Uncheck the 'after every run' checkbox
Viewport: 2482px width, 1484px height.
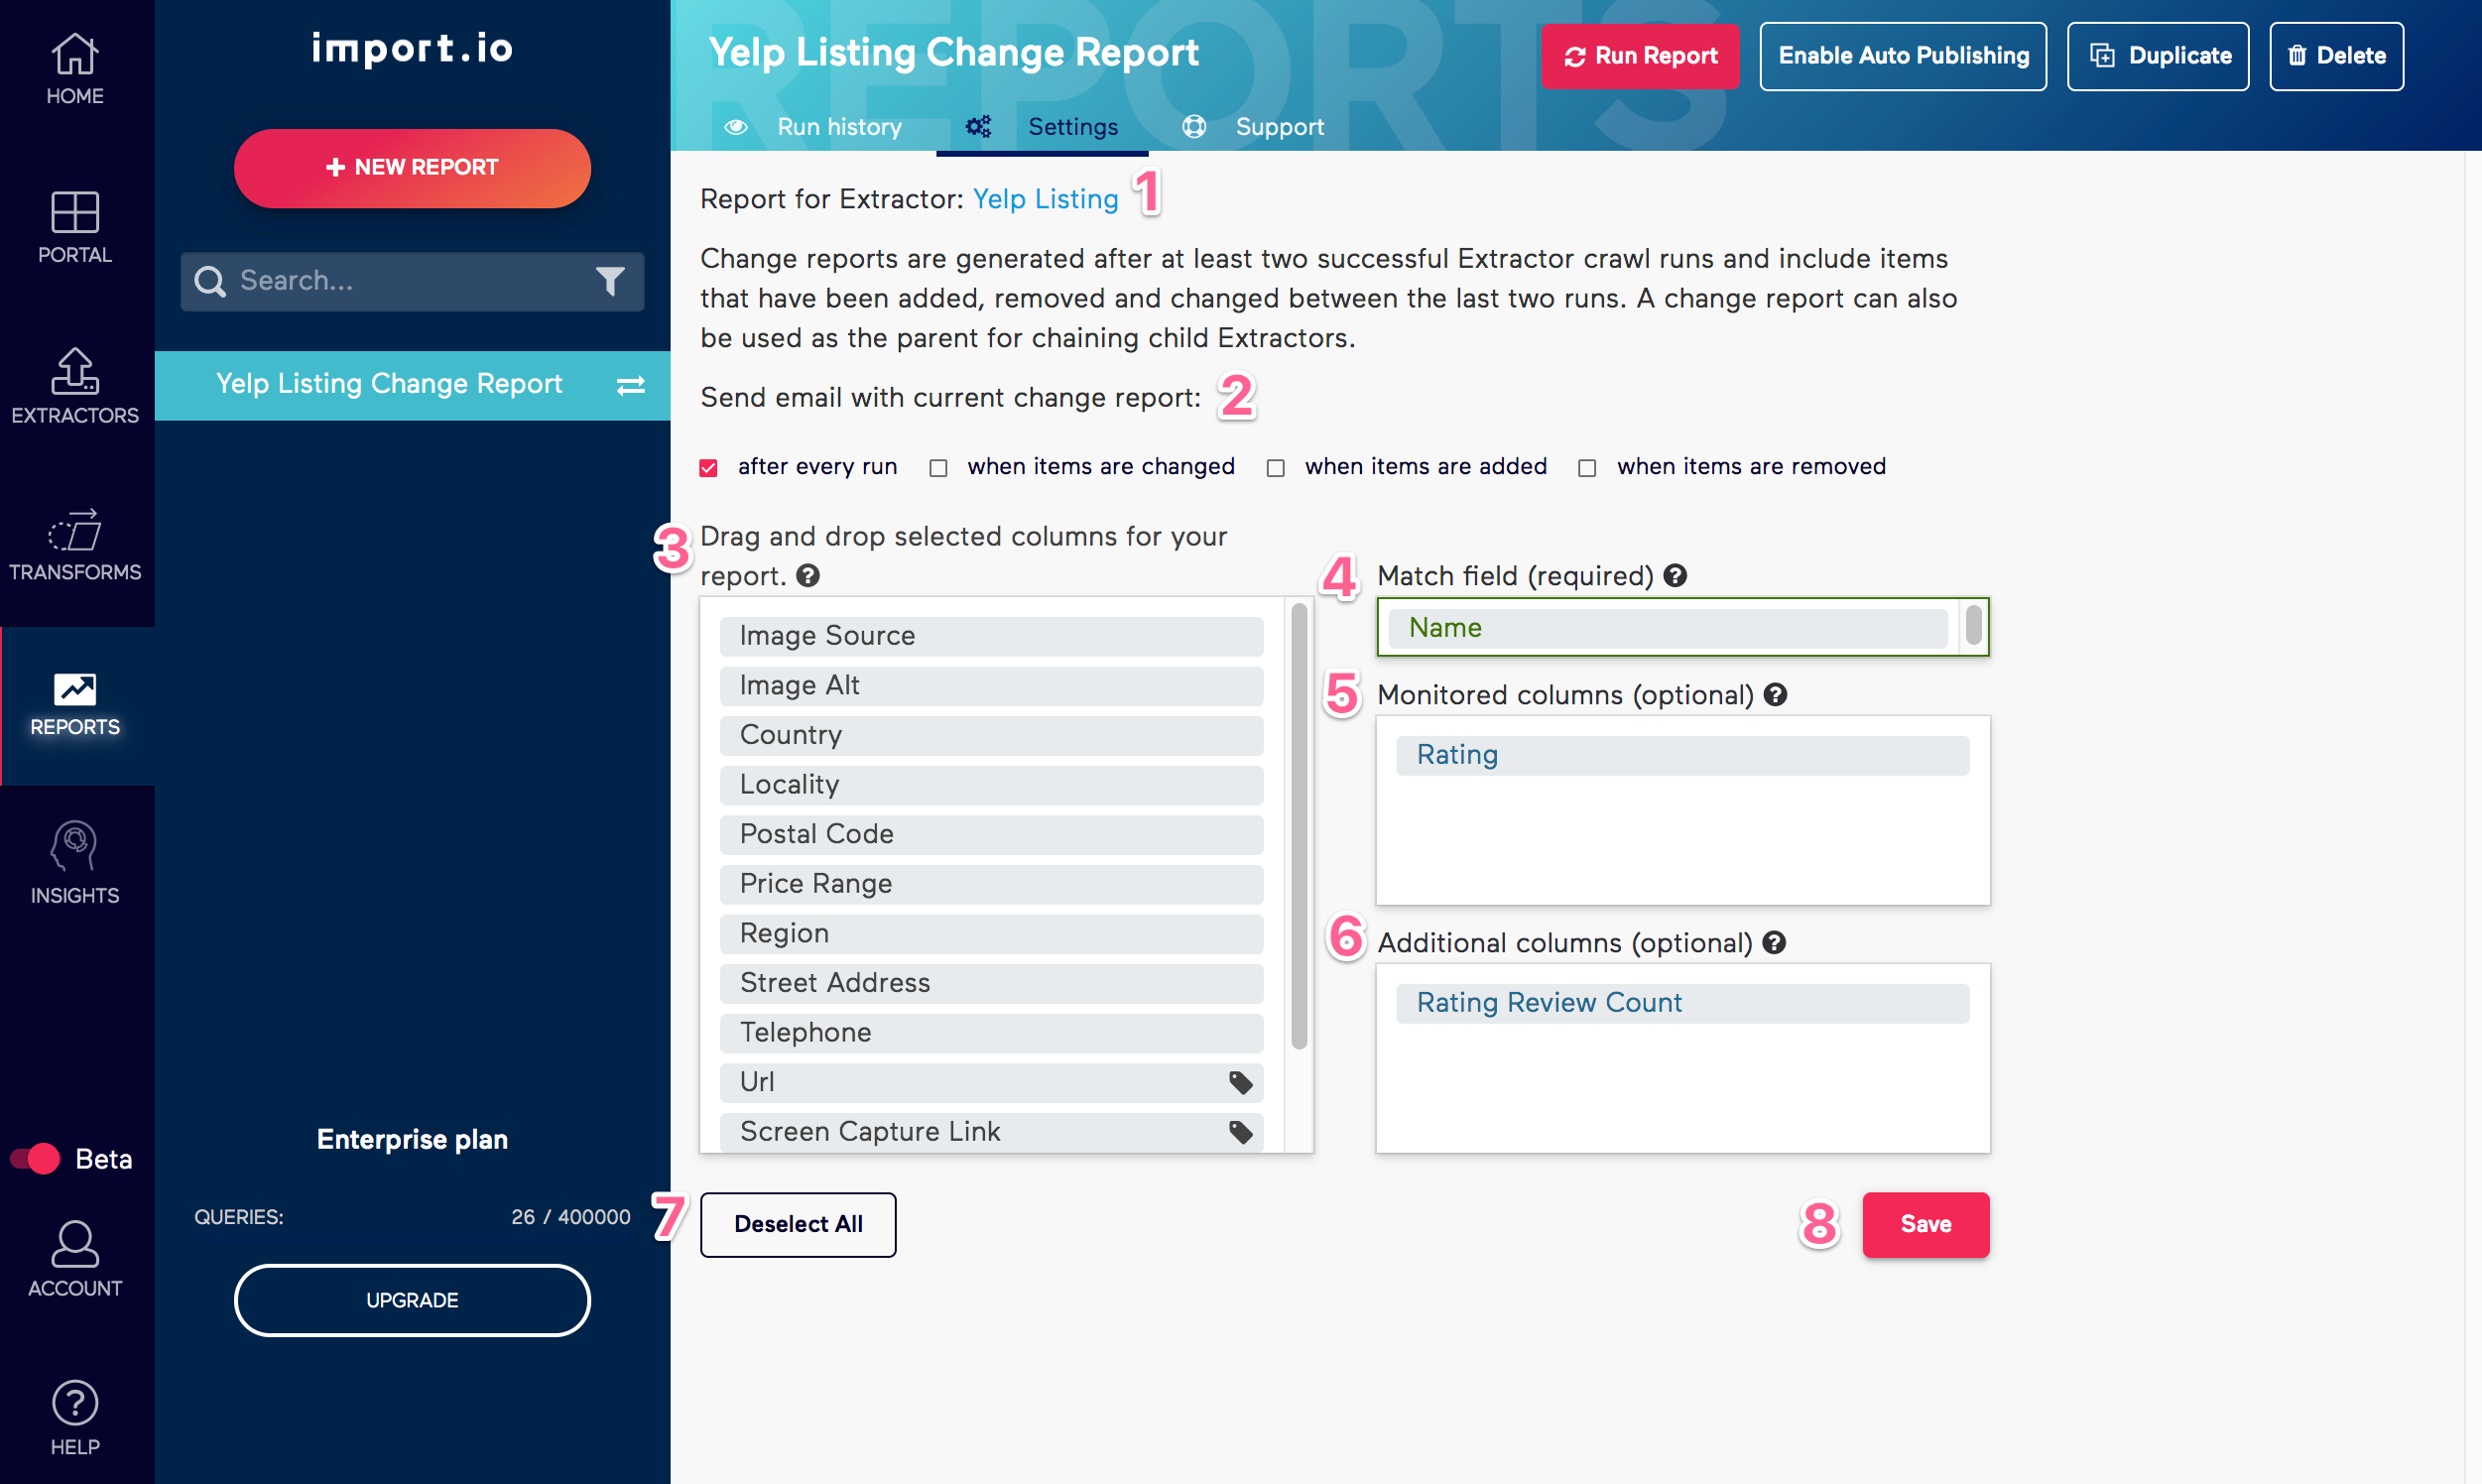(709, 467)
